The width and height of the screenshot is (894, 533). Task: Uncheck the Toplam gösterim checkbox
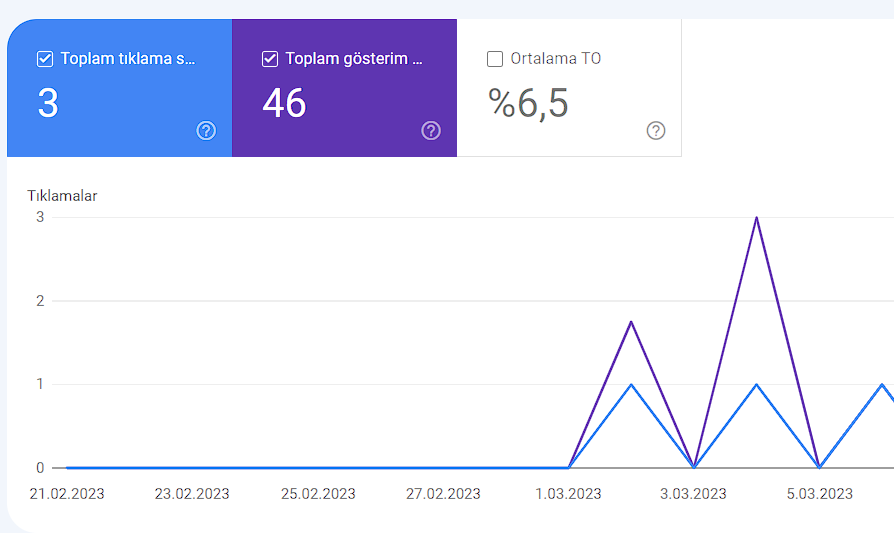click(270, 59)
